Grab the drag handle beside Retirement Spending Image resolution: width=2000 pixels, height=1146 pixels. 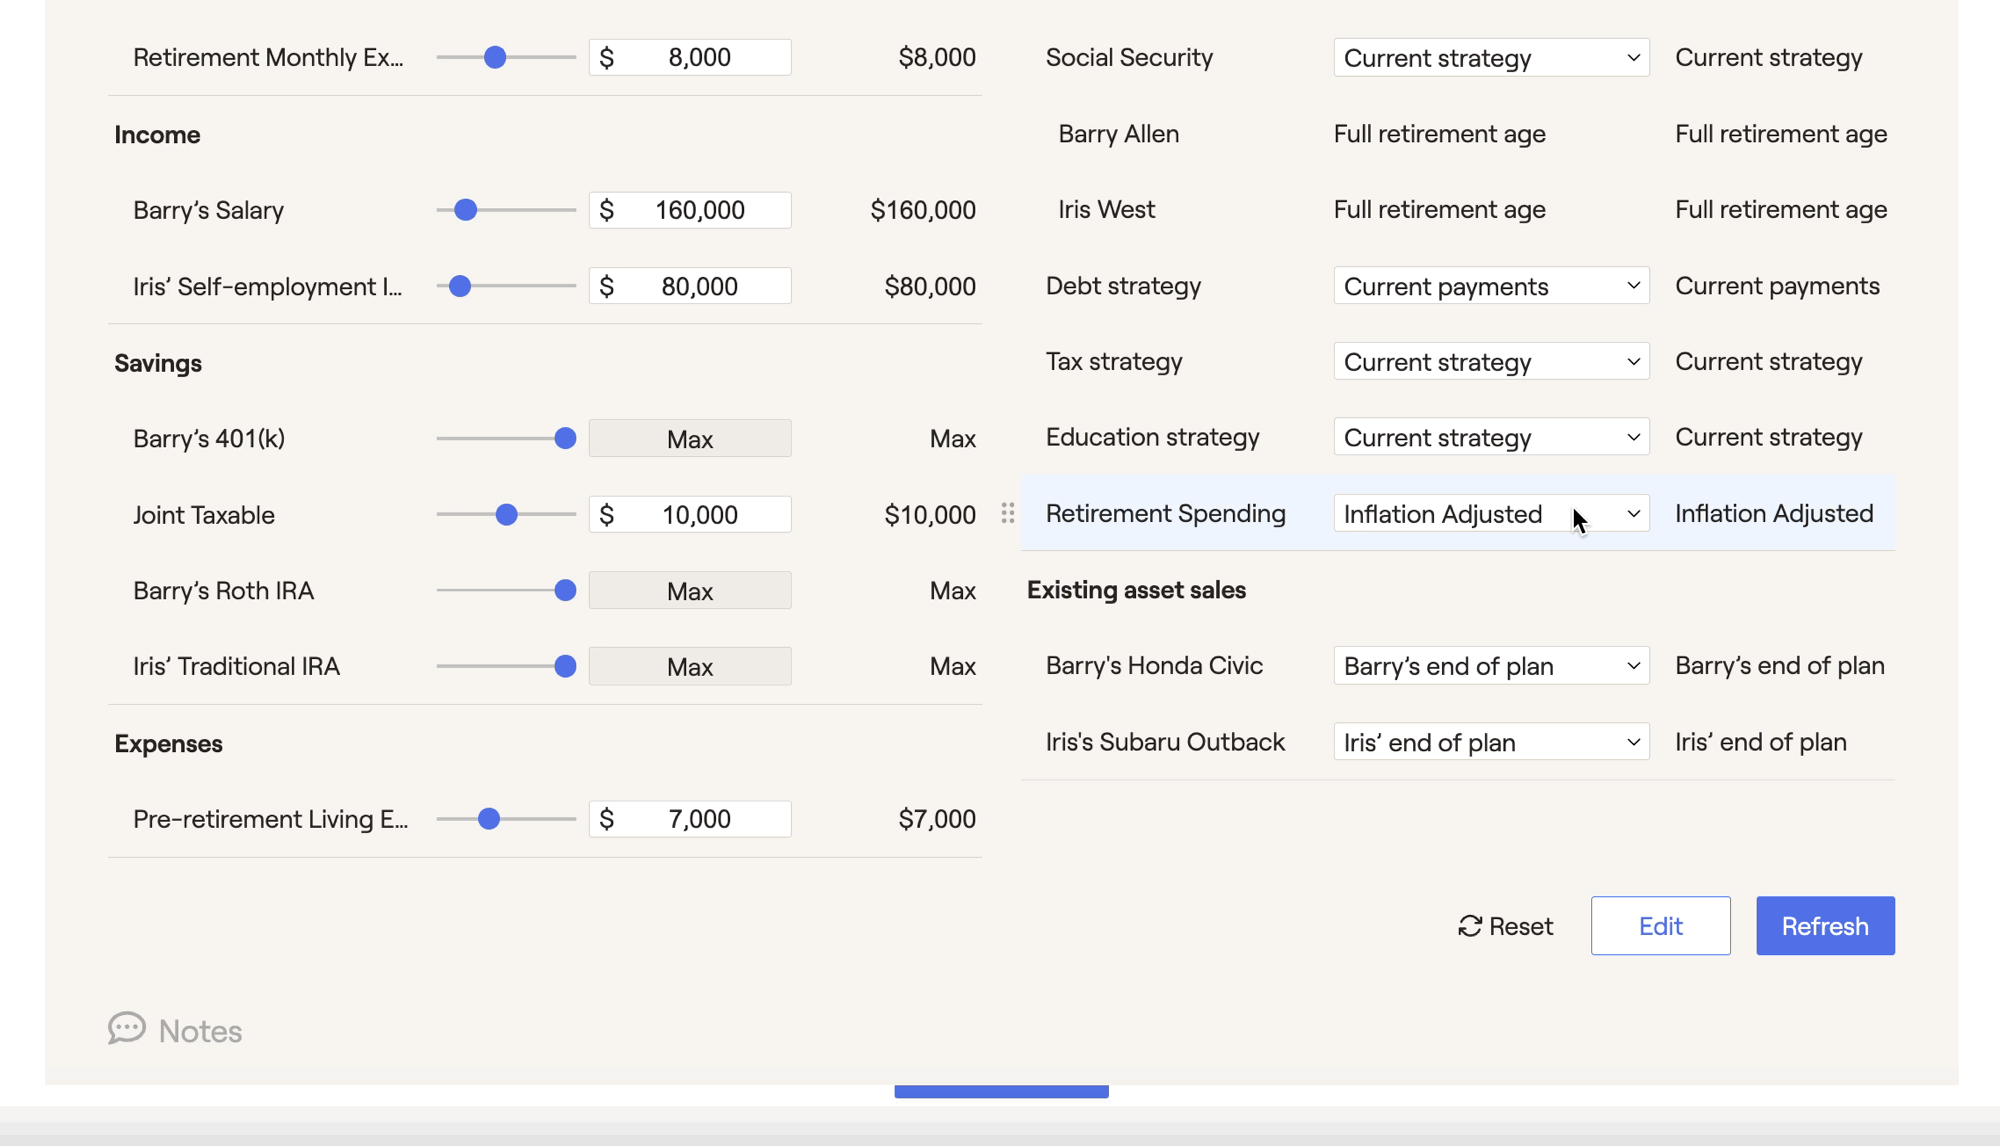tap(1008, 513)
